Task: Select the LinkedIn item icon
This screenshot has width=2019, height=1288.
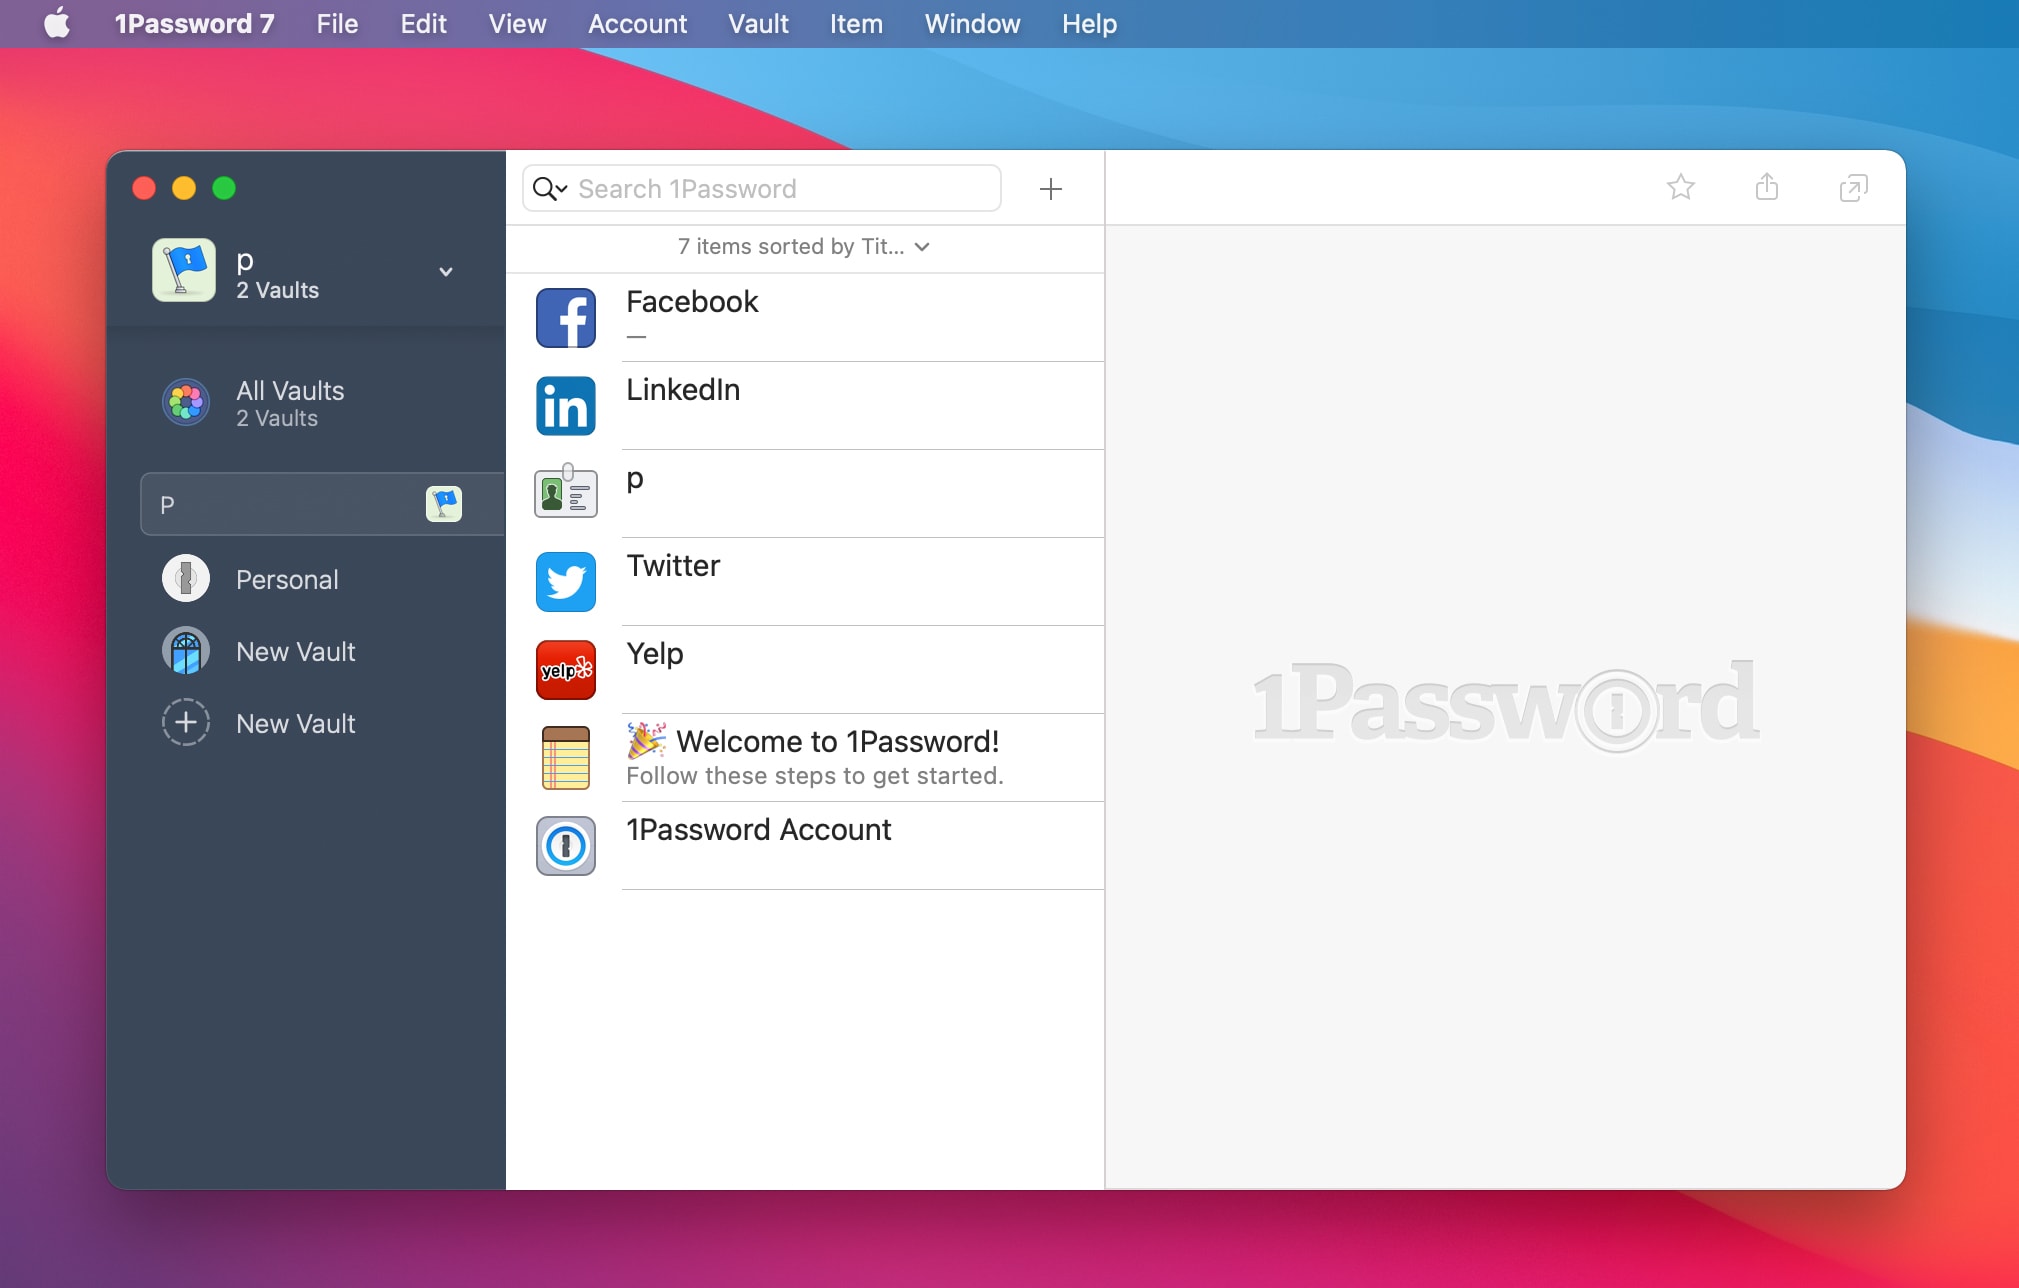Action: pos(566,405)
